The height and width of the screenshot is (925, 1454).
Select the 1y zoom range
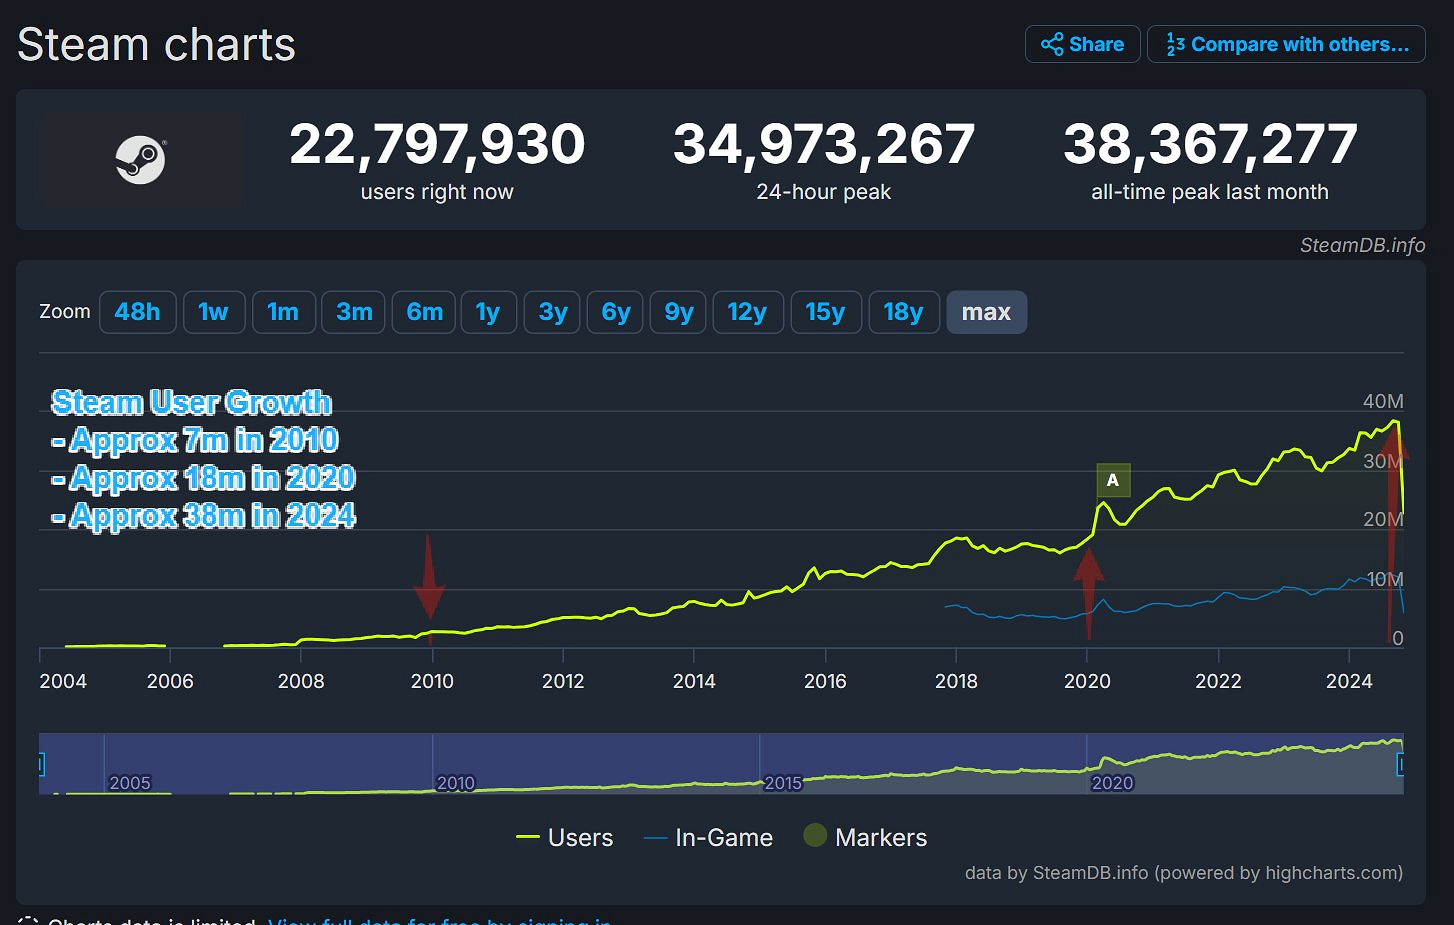click(489, 312)
